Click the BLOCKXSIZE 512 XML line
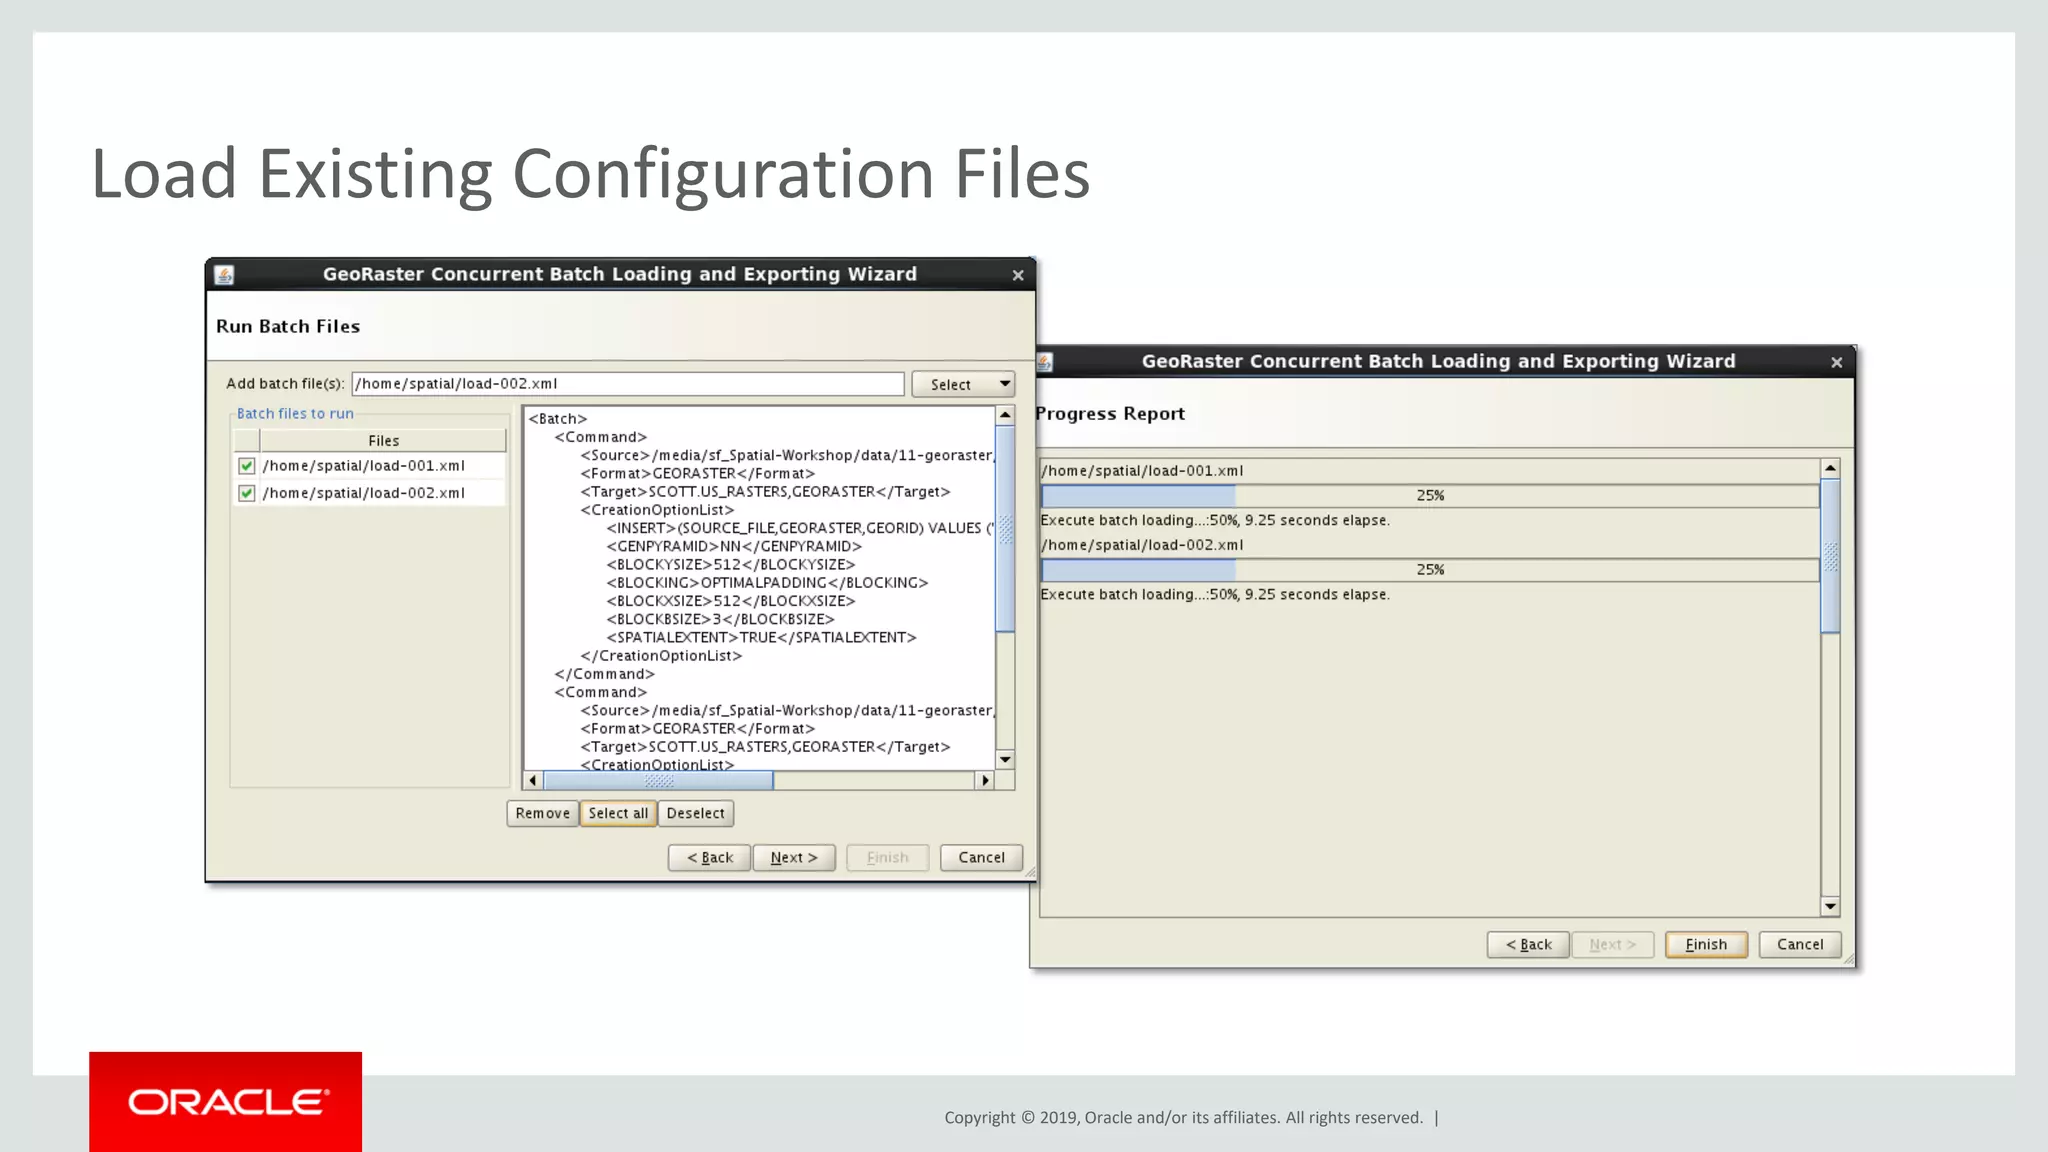The height and width of the screenshot is (1152, 2048). pyautogui.click(x=731, y=601)
